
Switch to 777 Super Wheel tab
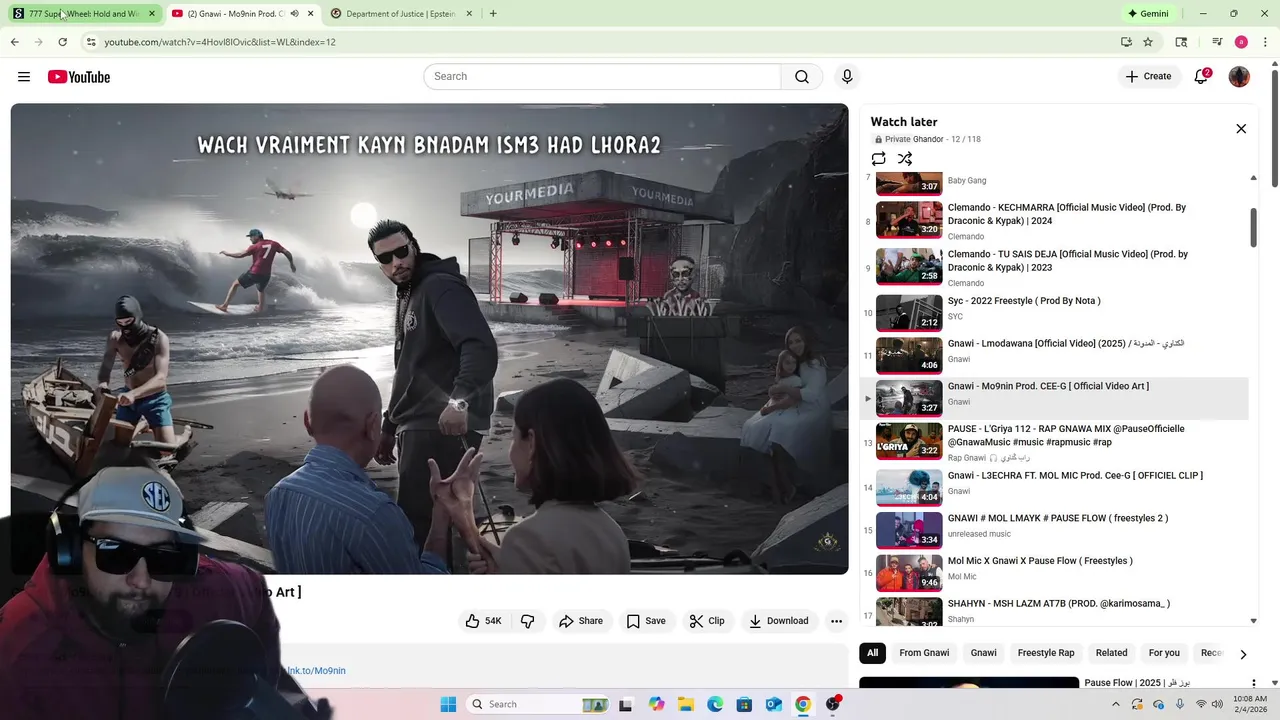tap(83, 14)
